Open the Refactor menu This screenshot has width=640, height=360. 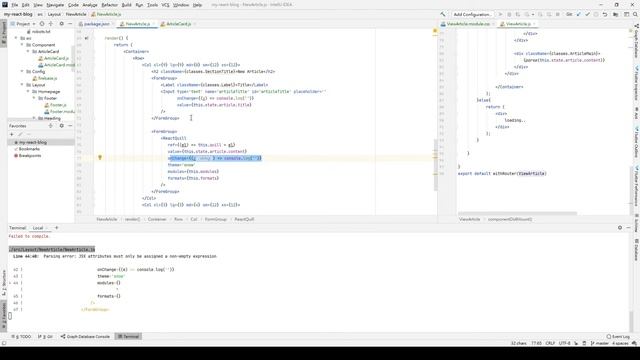tap(109, 5)
